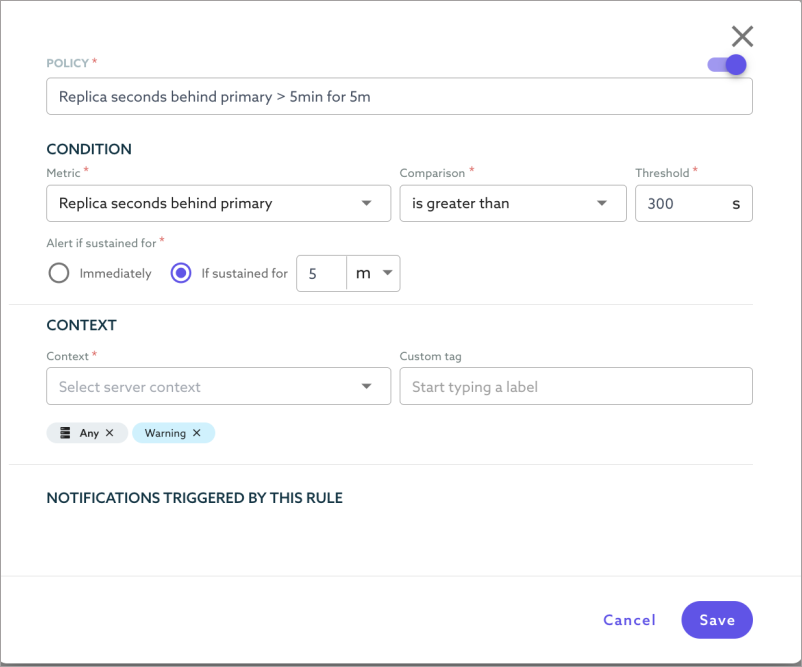Close the policy dialog with X icon
The width and height of the screenshot is (802, 667).
pos(742,37)
